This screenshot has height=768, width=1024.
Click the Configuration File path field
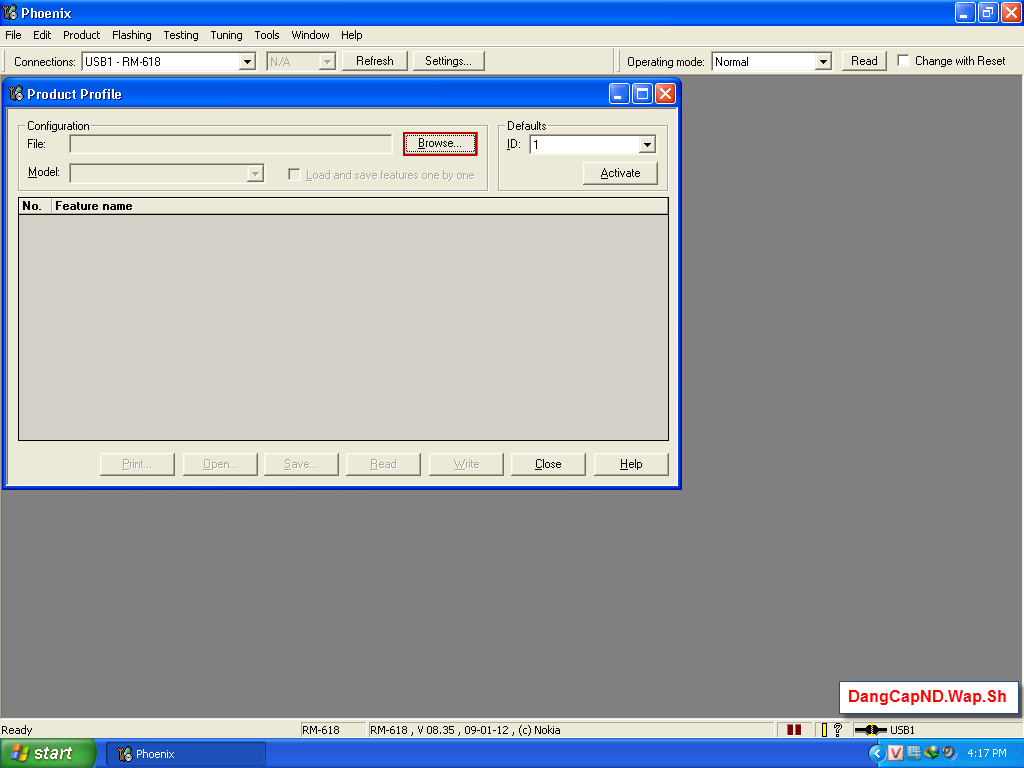[x=231, y=144]
